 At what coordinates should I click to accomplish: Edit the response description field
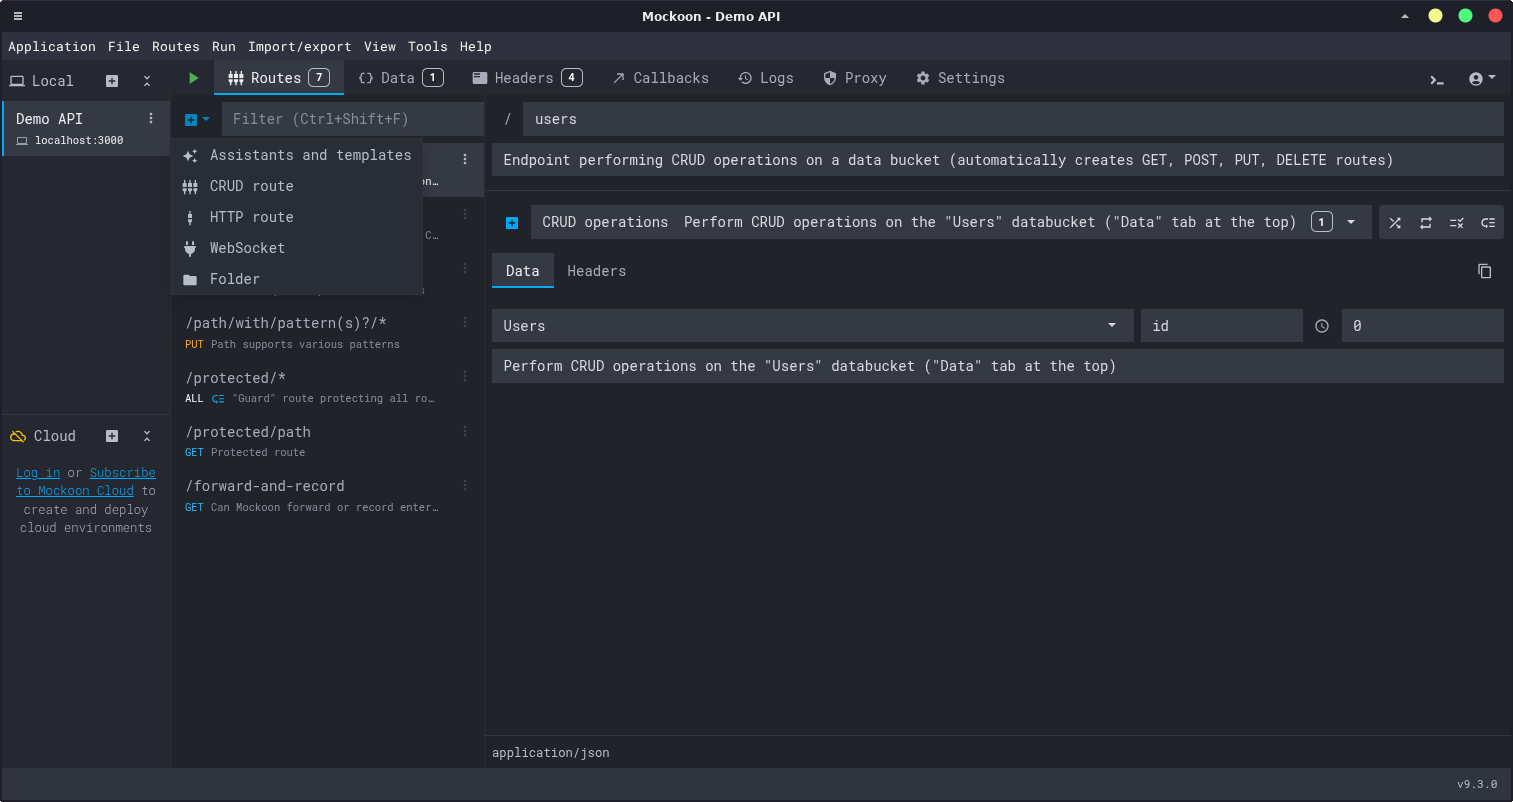pyautogui.click(x=998, y=366)
